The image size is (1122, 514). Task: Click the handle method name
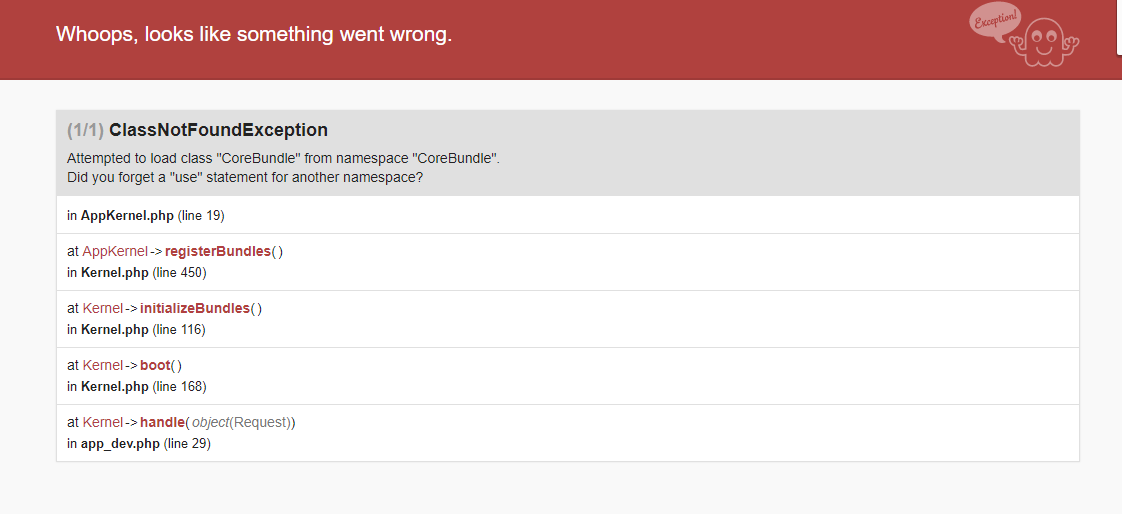(x=162, y=422)
